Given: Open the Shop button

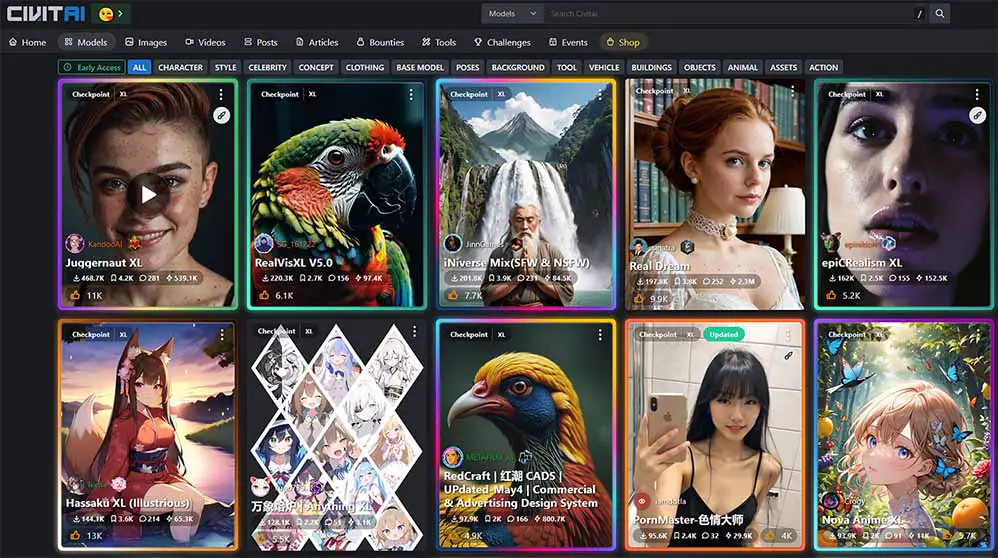Looking at the screenshot, I should click(622, 42).
